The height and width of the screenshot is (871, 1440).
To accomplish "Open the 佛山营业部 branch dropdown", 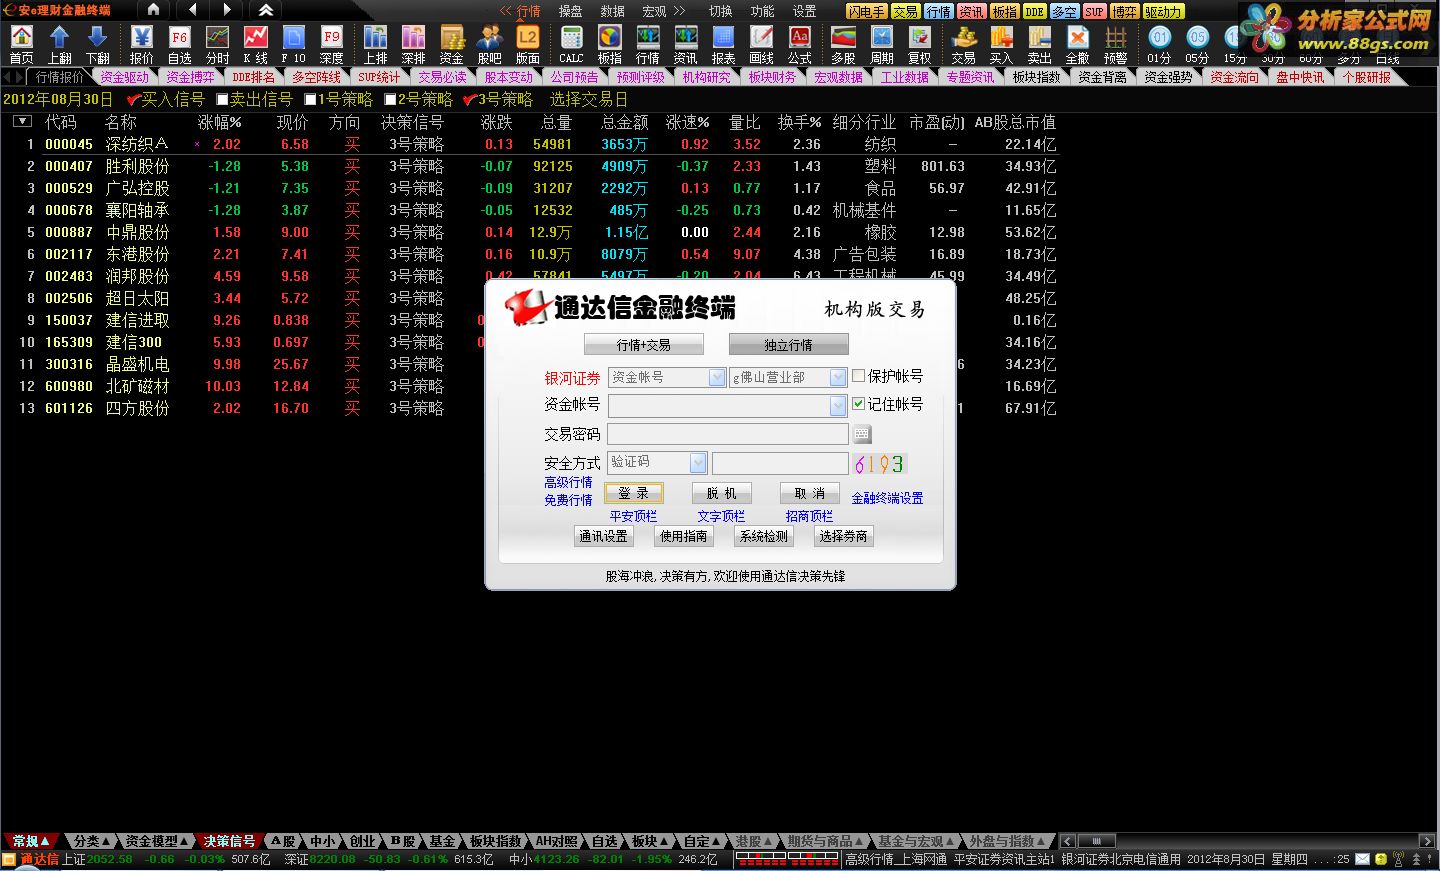I will 838,377.
